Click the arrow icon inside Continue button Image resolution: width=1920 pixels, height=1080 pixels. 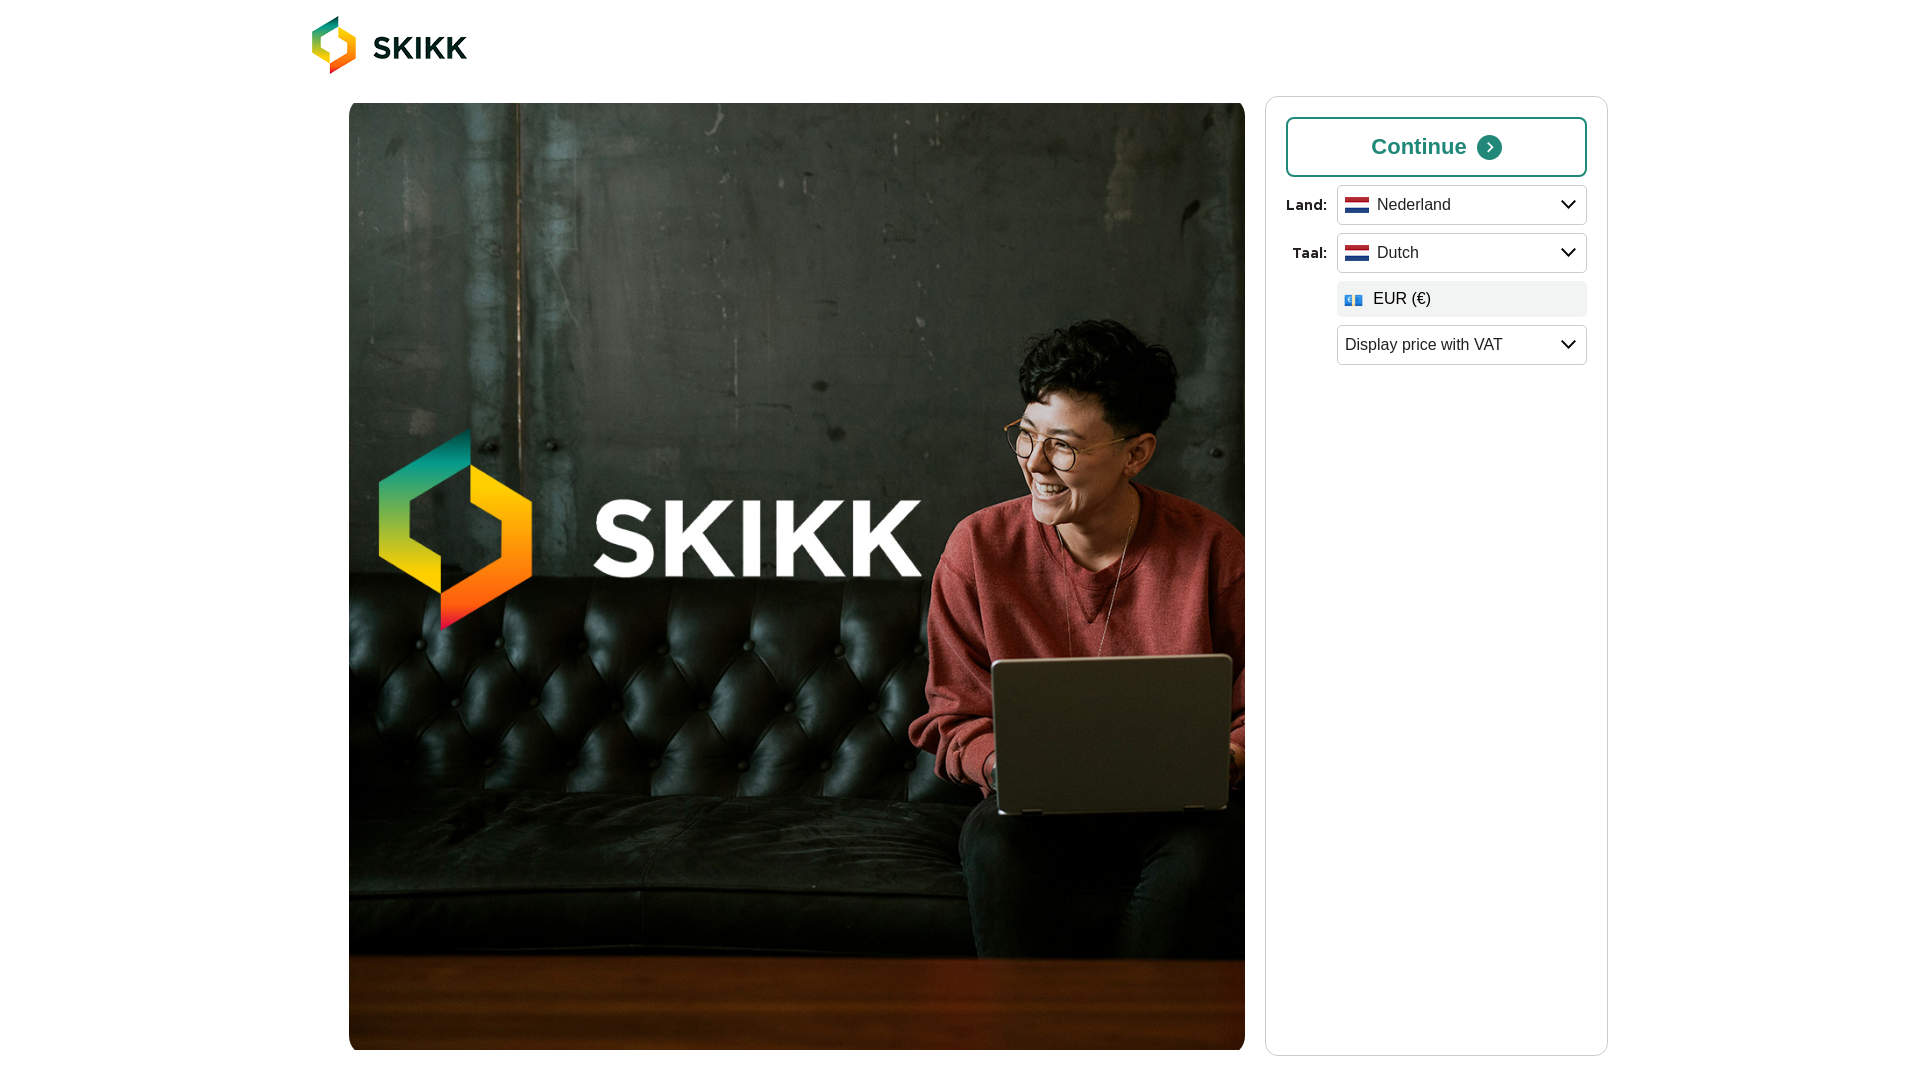(x=1489, y=148)
